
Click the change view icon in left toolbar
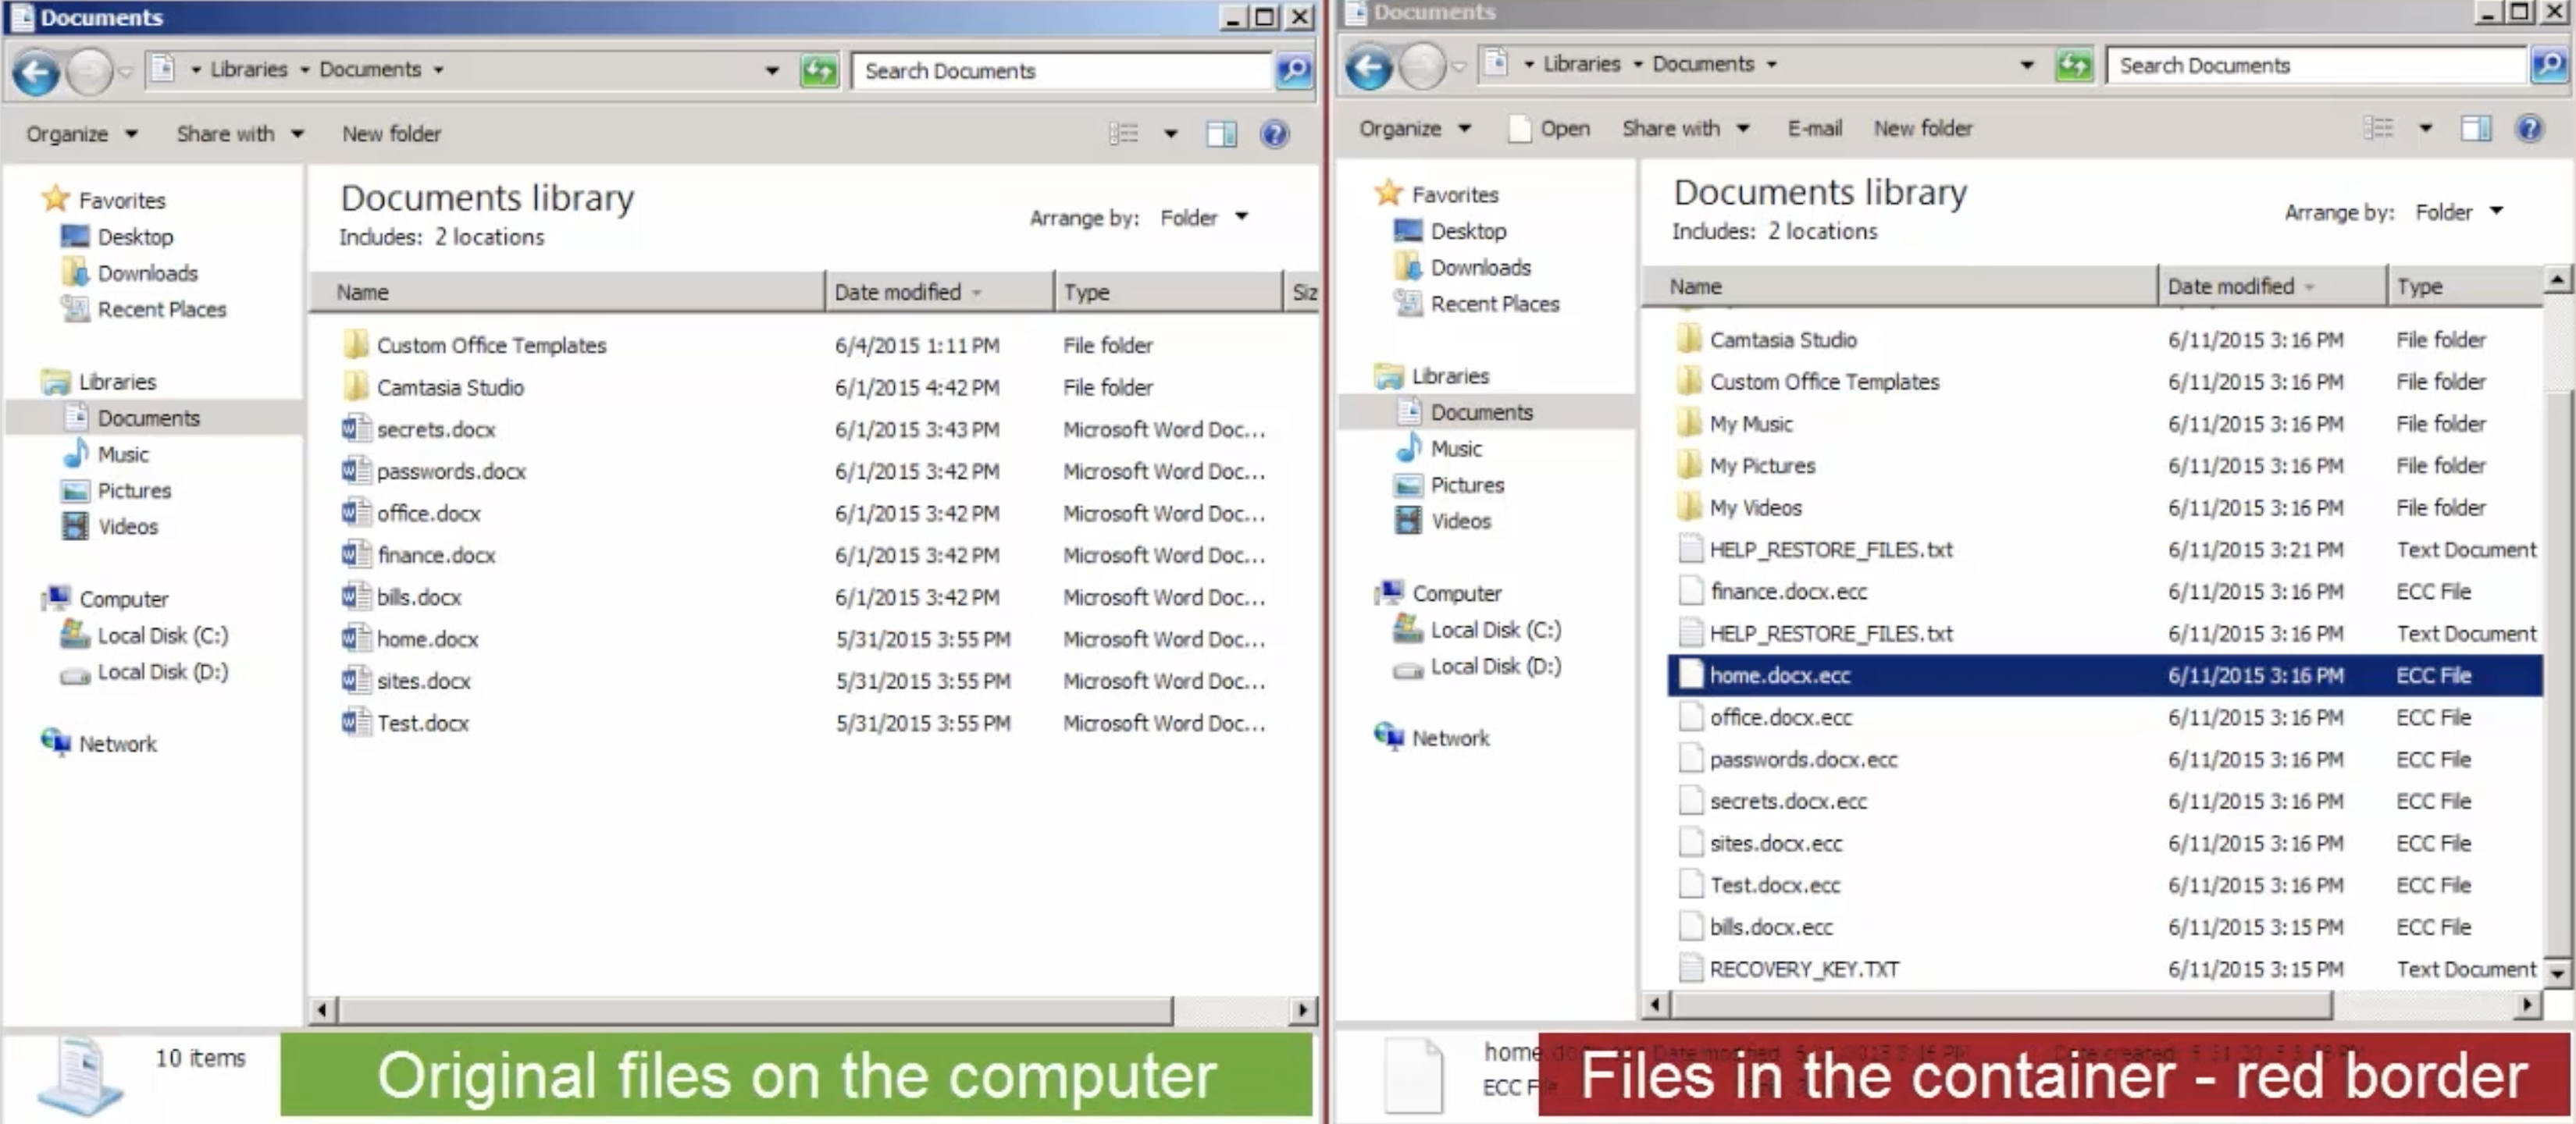[1124, 134]
